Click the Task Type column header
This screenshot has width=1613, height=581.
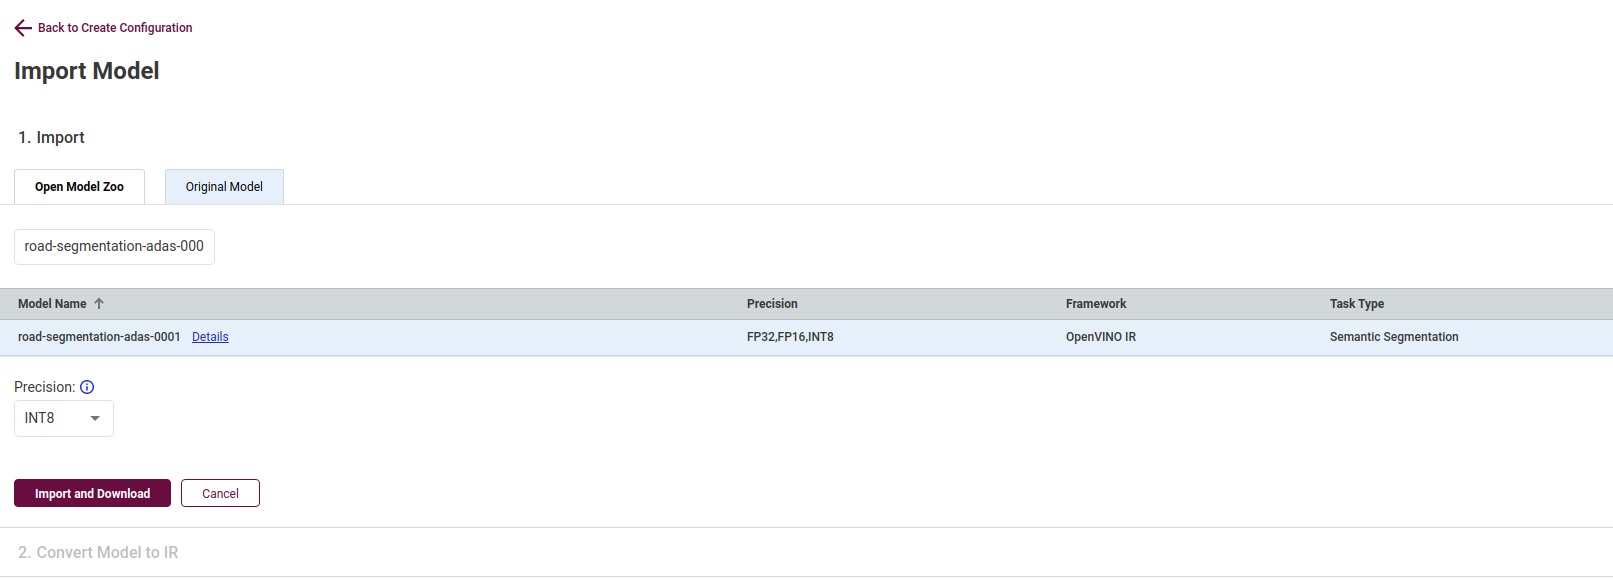click(1357, 304)
